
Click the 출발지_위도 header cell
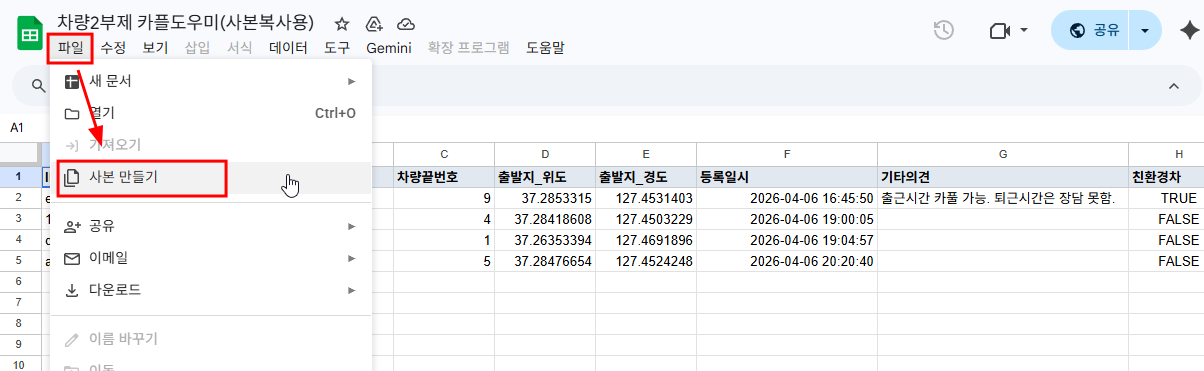pos(545,177)
